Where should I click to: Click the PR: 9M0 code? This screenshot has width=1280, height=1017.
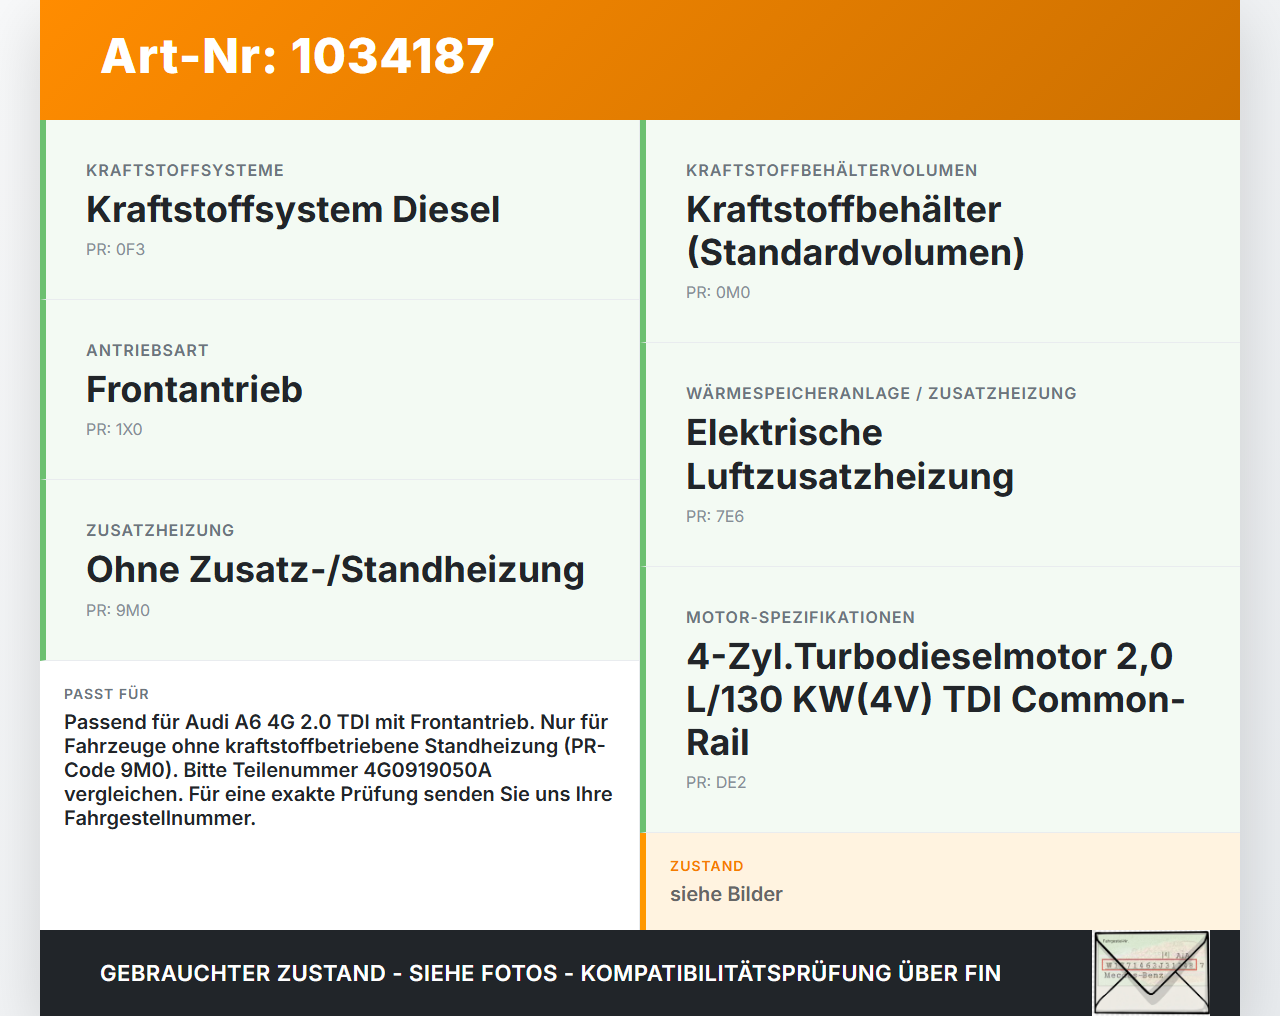[118, 610]
